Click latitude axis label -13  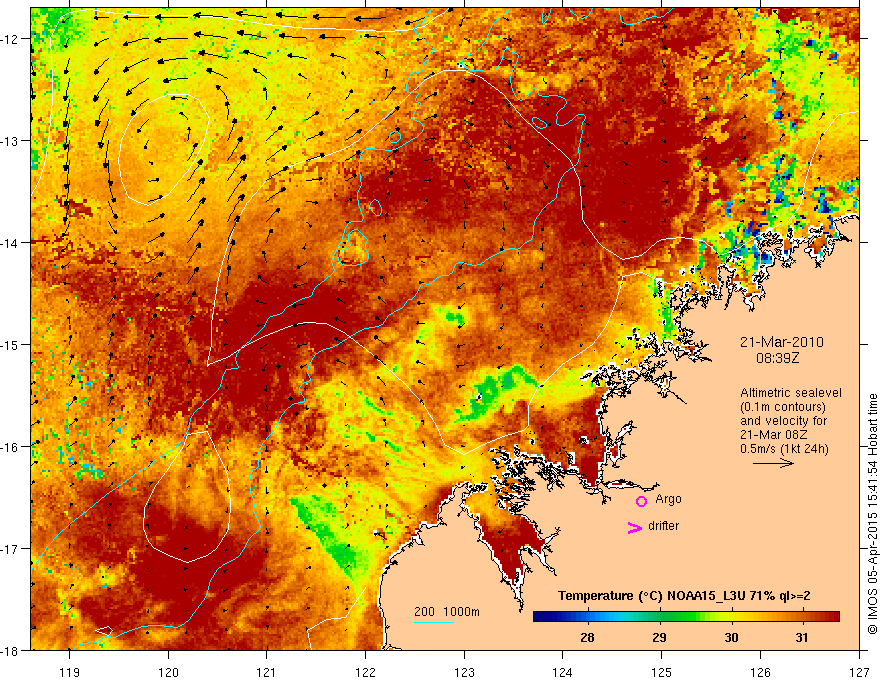[10, 141]
